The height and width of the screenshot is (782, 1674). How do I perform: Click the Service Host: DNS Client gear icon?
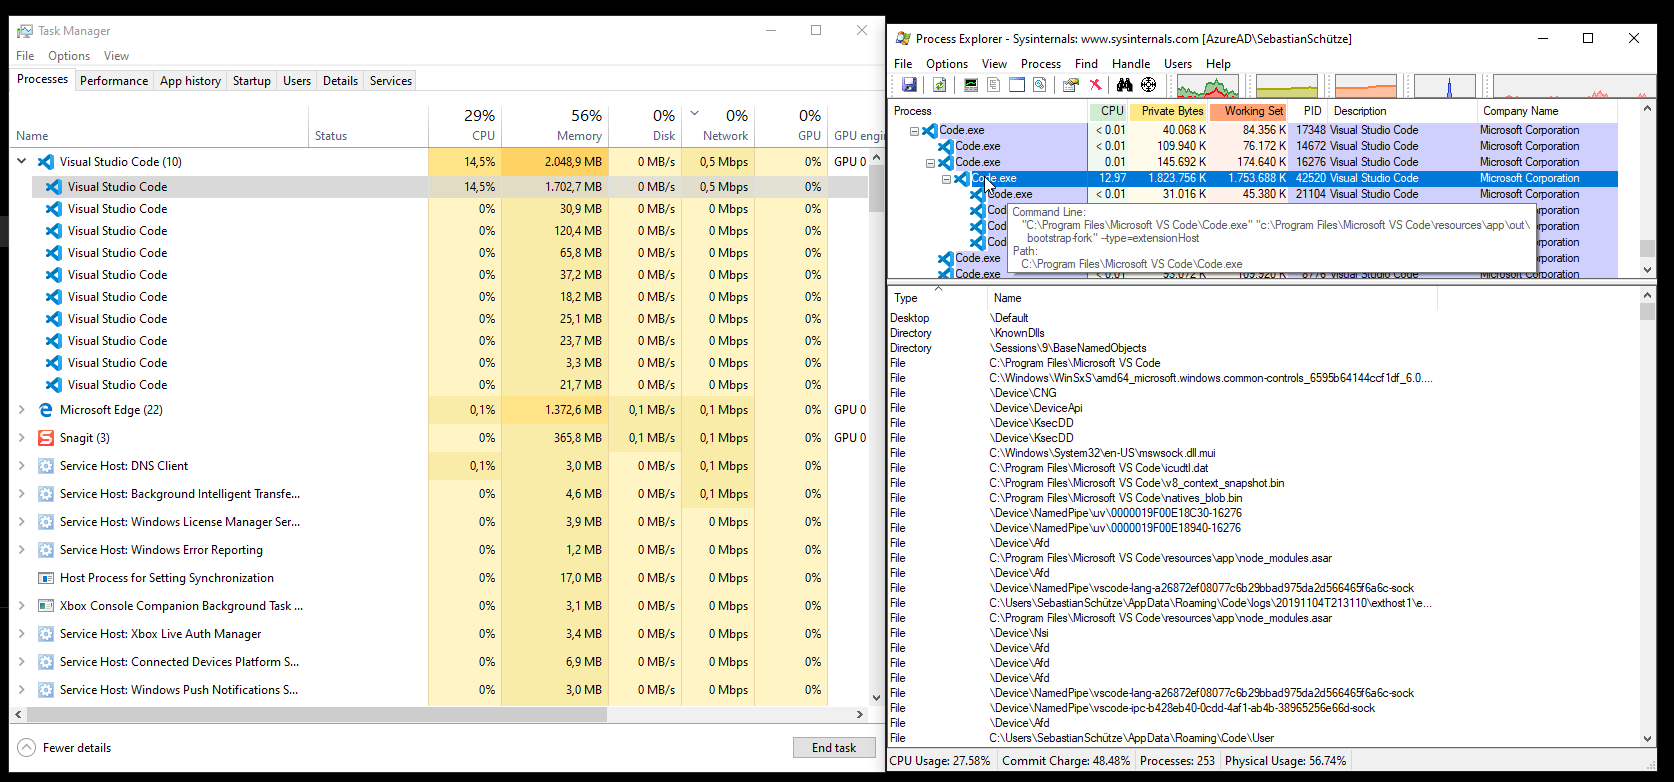(45, 466)
